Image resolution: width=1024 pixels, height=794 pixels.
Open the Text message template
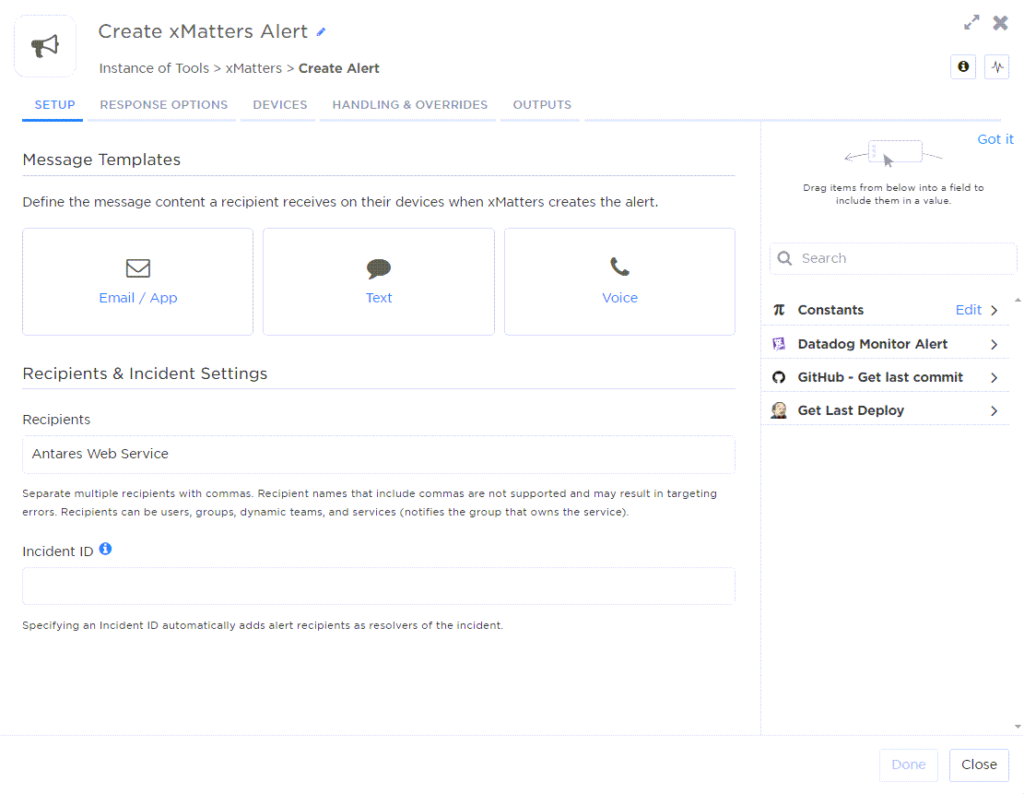tap(378, 281)
